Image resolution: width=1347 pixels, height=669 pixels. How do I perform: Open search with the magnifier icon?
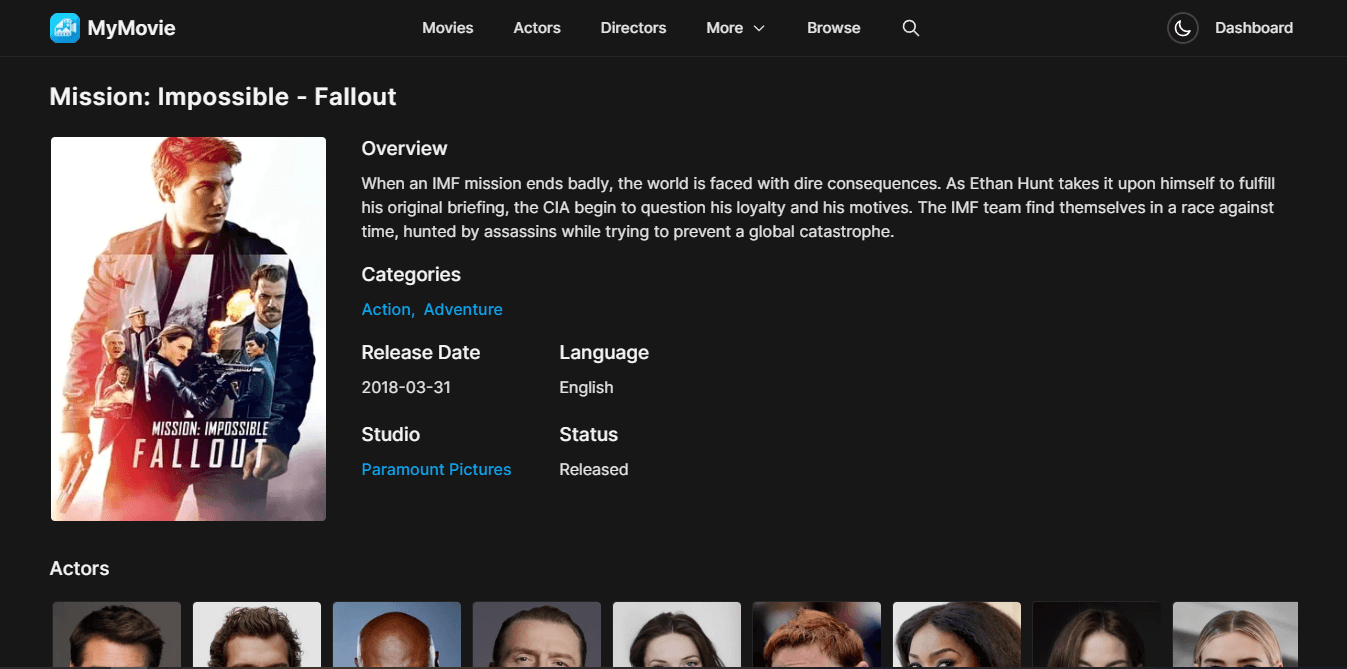point(911,28)
